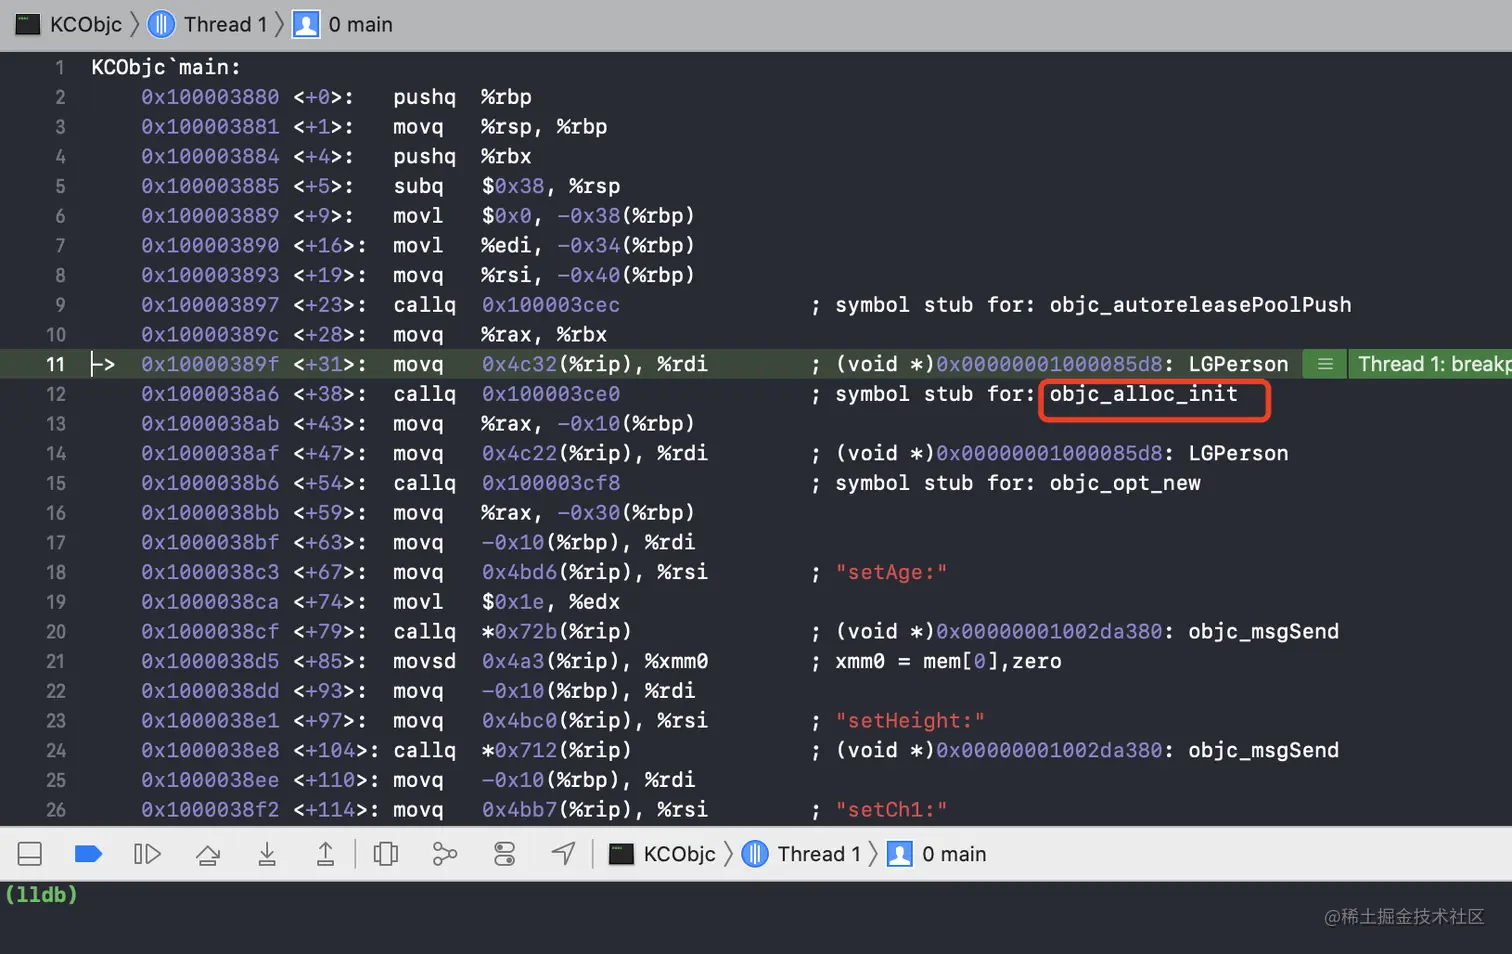1512x954 pixels.
Task: Click the main frame person icon in the top jump bar
Action: coord(306,24)
